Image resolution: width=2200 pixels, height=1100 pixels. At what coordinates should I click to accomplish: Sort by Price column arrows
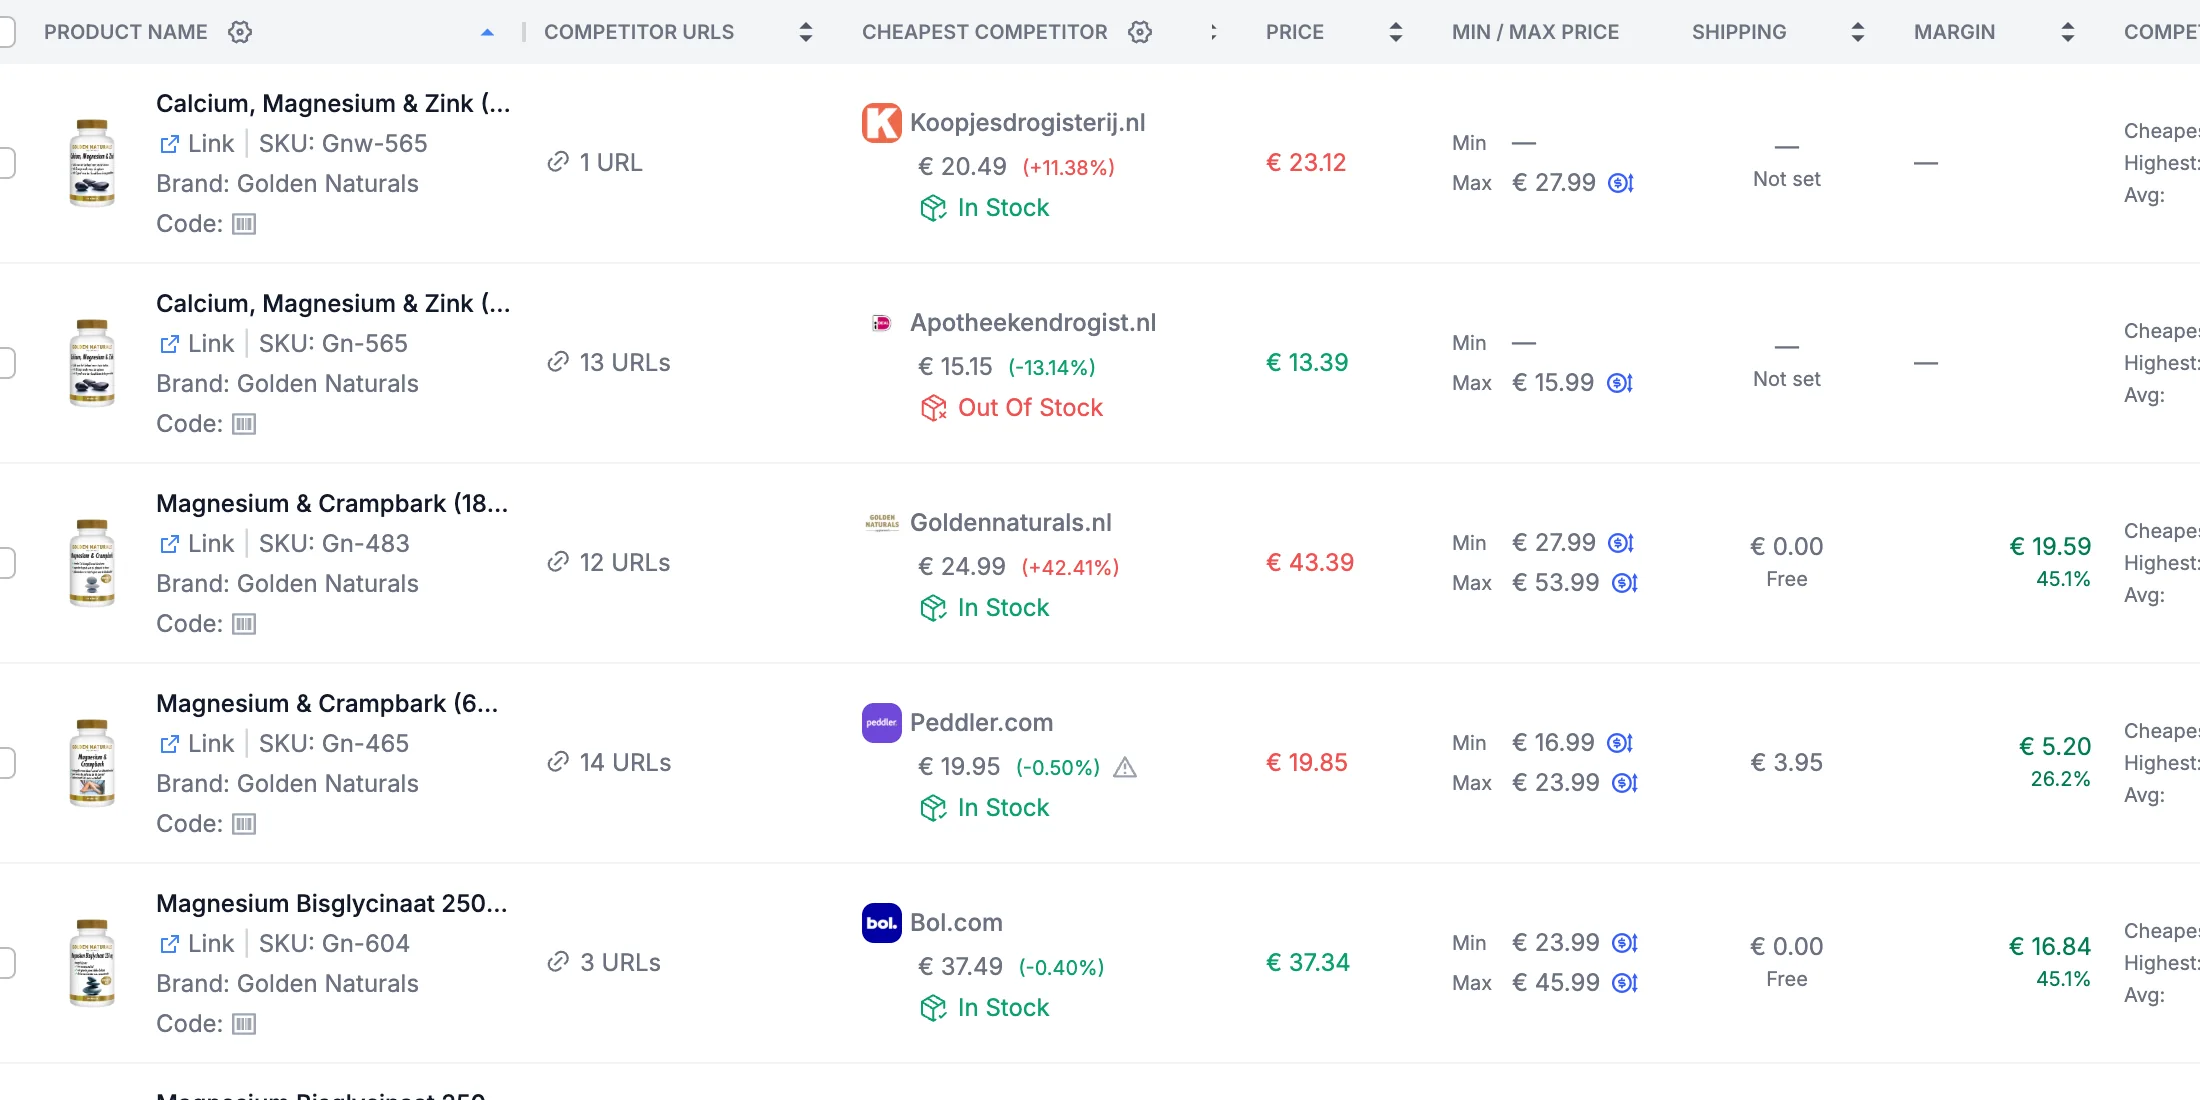point(1396,32)
